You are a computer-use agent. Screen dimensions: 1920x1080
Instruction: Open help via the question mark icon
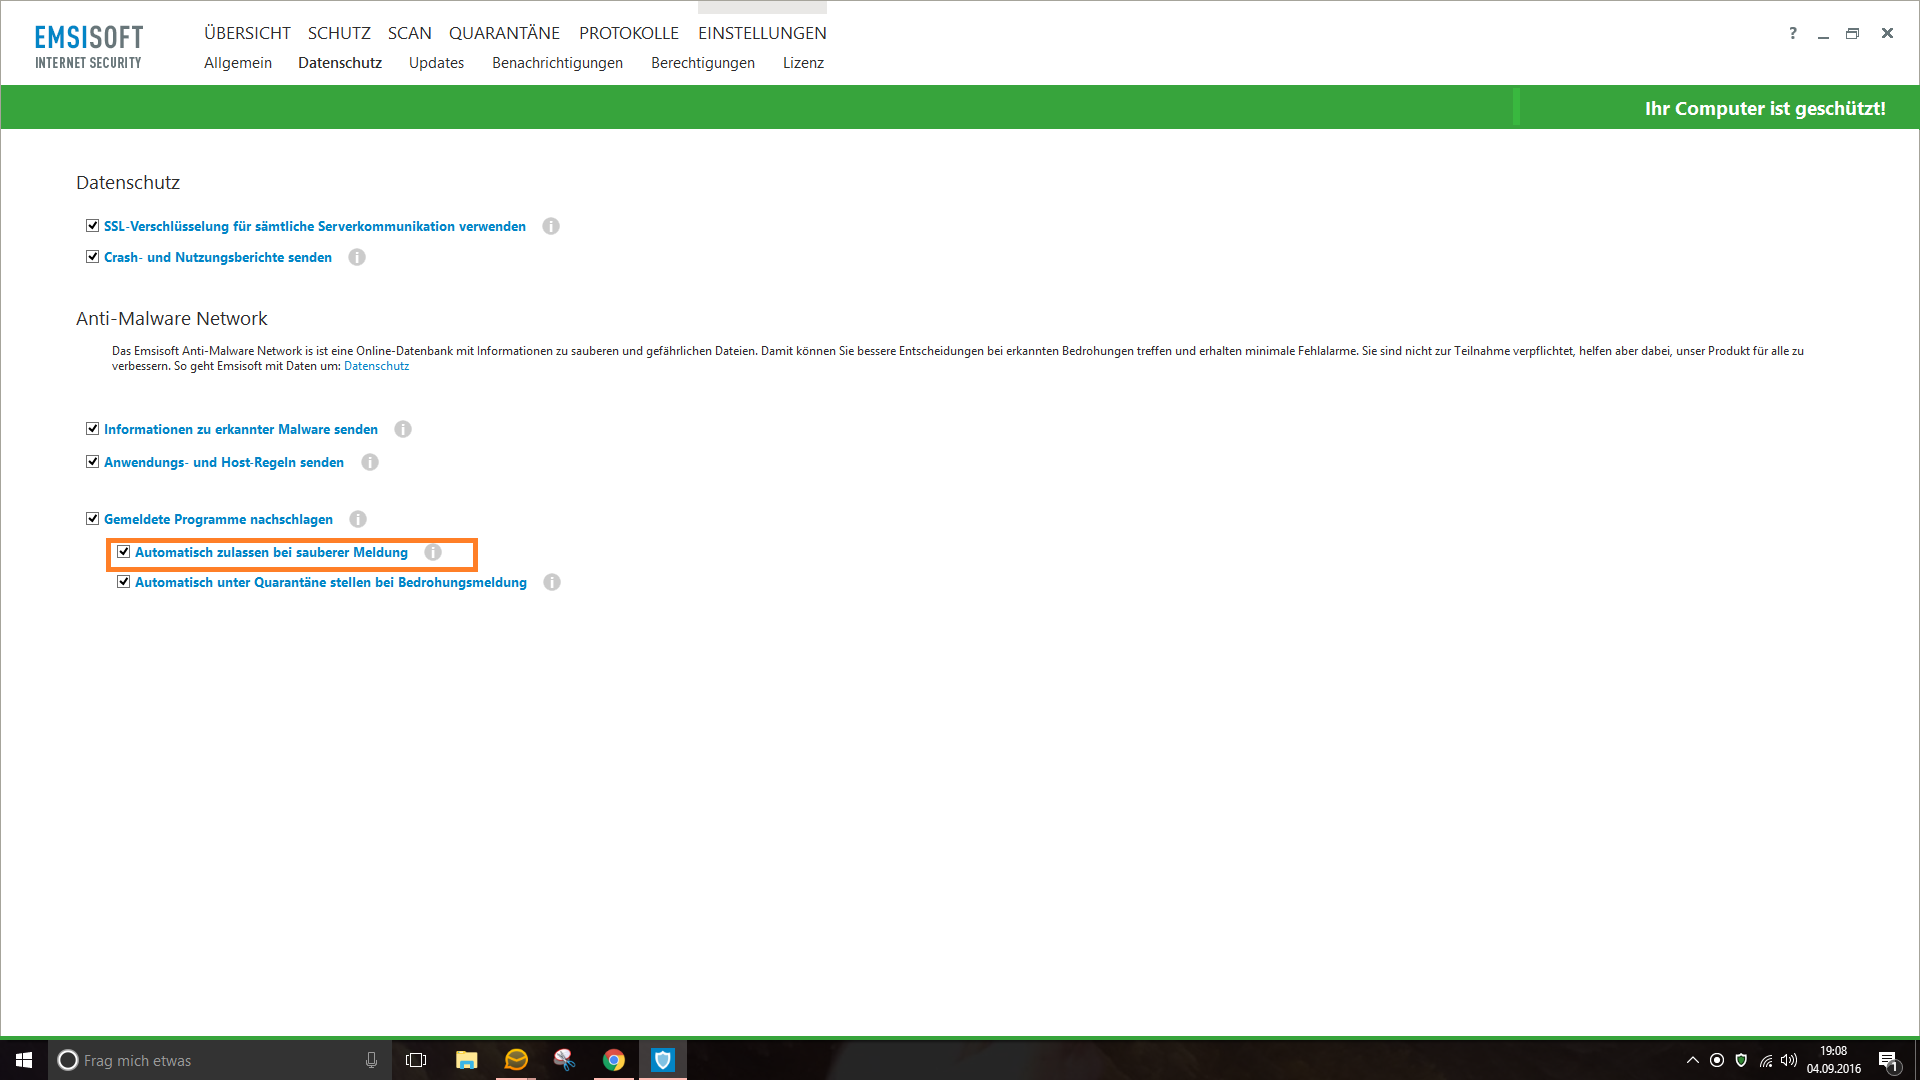click(x=1792, y=33)
